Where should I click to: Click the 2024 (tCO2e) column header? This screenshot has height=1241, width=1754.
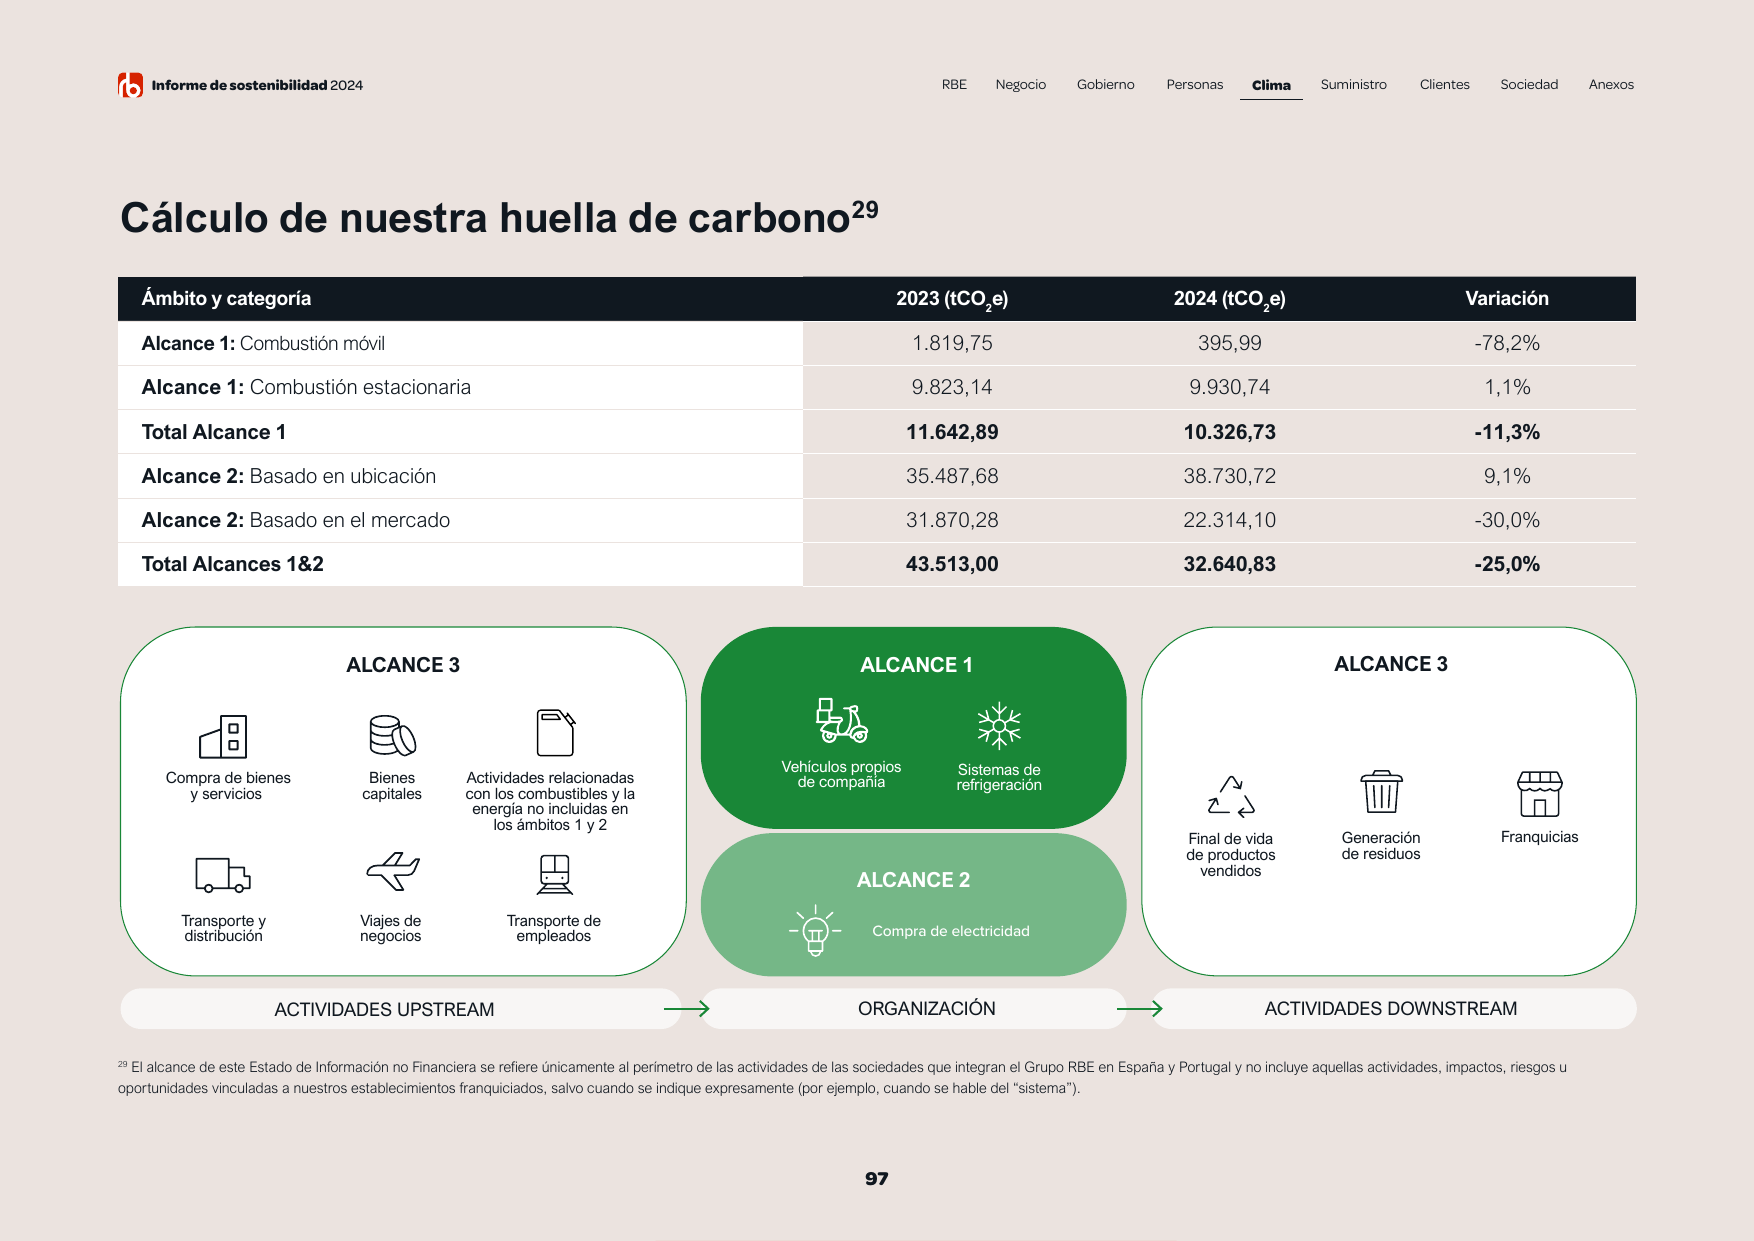pos(1230,299)
